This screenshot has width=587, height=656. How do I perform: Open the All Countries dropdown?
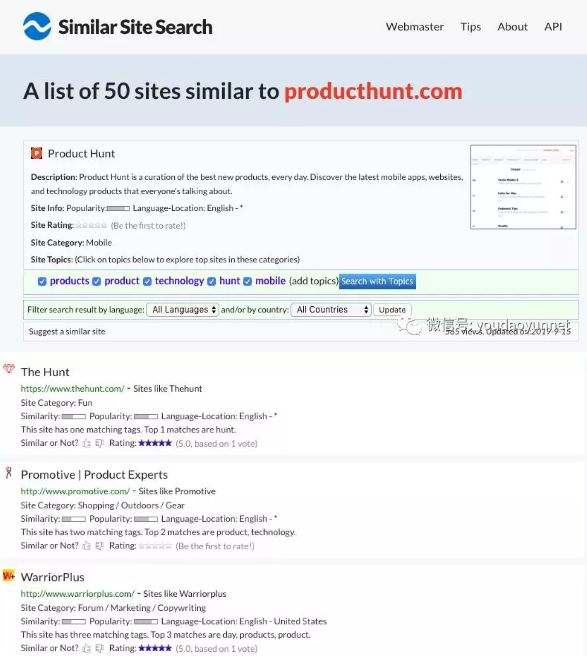[331, 310]
